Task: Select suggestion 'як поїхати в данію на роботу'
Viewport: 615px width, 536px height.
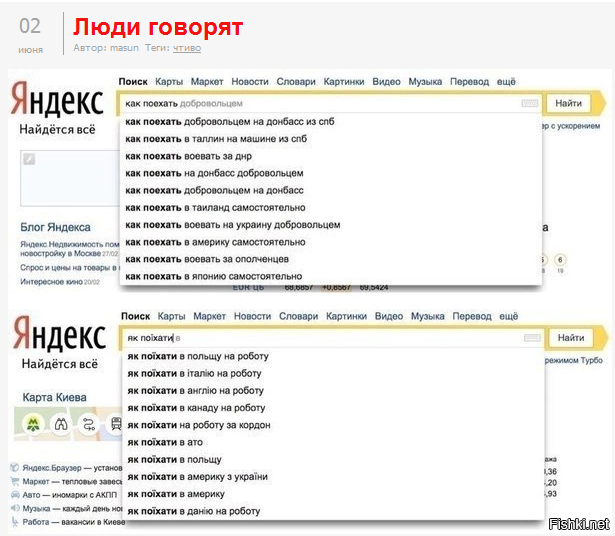Action: pyautogui.click(x=333, y=511)
